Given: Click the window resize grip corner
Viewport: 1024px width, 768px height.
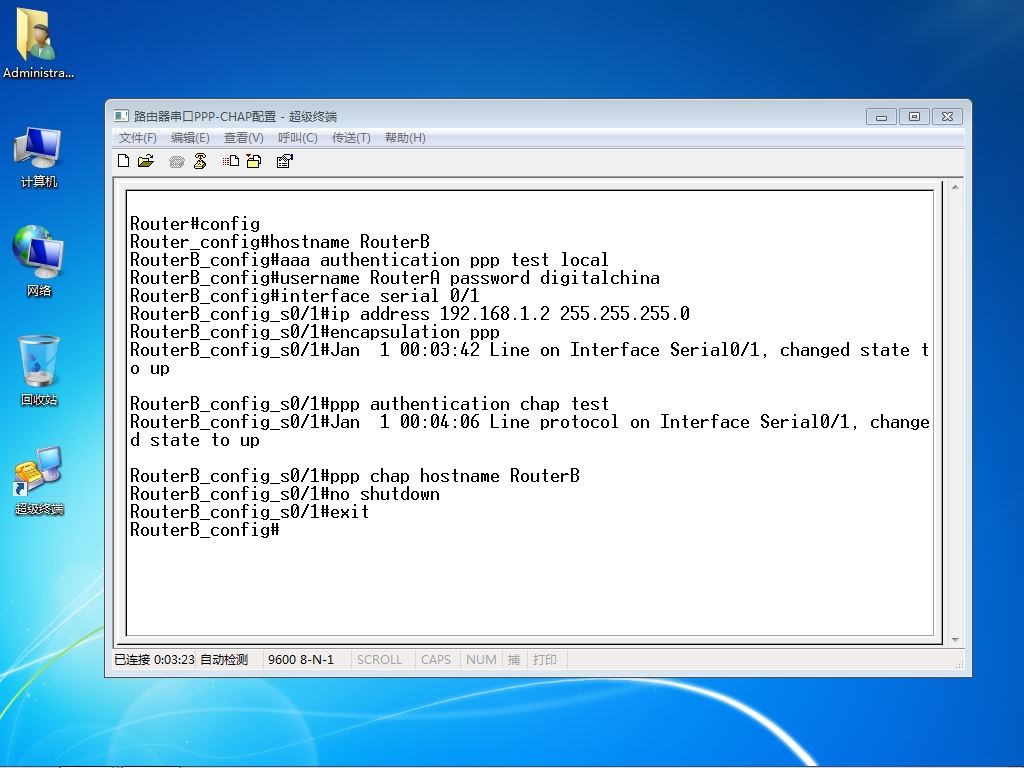Looking at the screenshot, I should (959, 664).
